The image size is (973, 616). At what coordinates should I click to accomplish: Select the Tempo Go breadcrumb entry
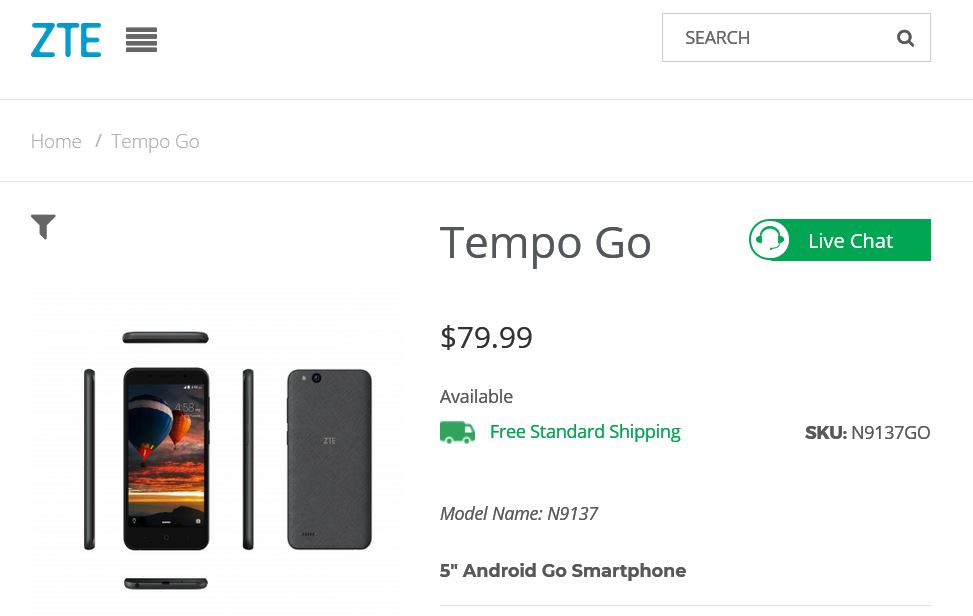[x=155, y=141]
